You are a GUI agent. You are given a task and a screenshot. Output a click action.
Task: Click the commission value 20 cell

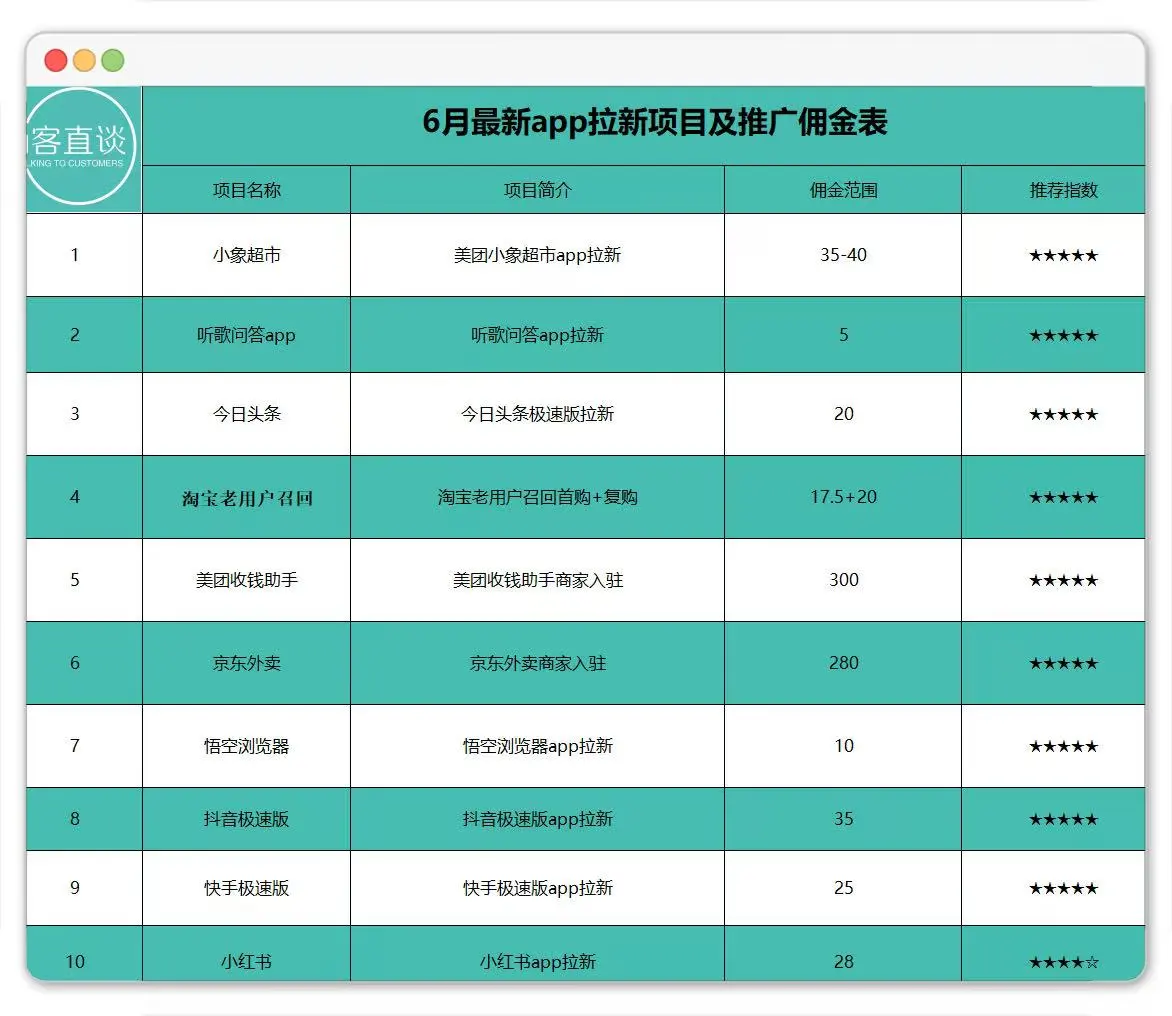tap(843, 414)
